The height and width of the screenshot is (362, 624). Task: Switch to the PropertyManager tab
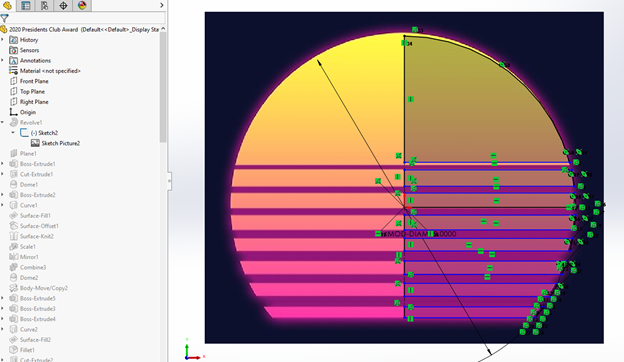coord(26,5)
